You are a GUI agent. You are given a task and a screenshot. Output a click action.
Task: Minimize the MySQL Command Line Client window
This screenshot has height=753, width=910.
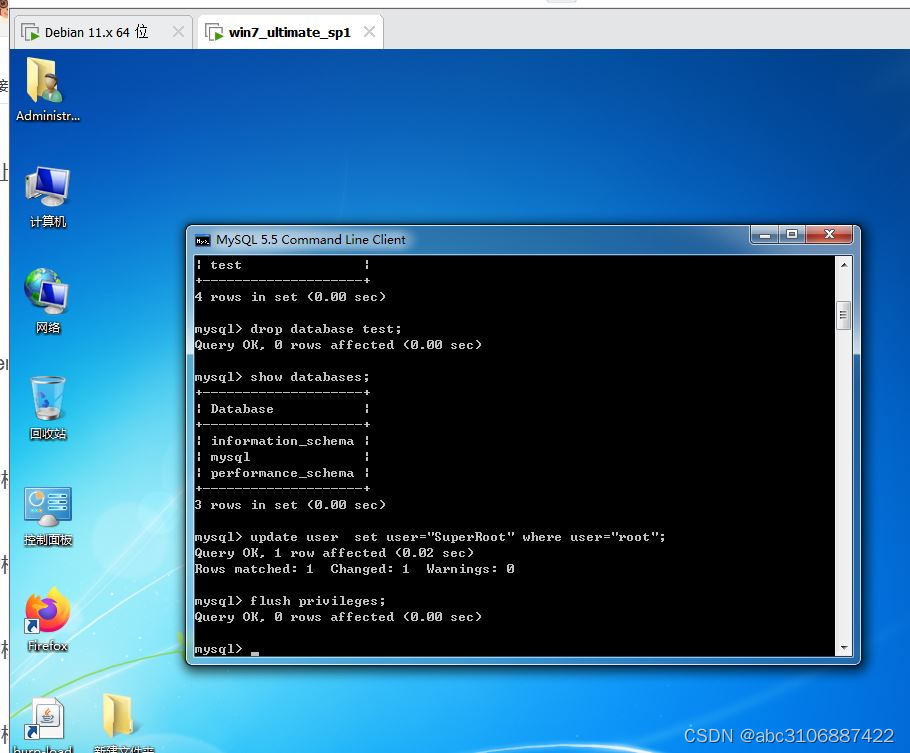(x=765, y=235)
